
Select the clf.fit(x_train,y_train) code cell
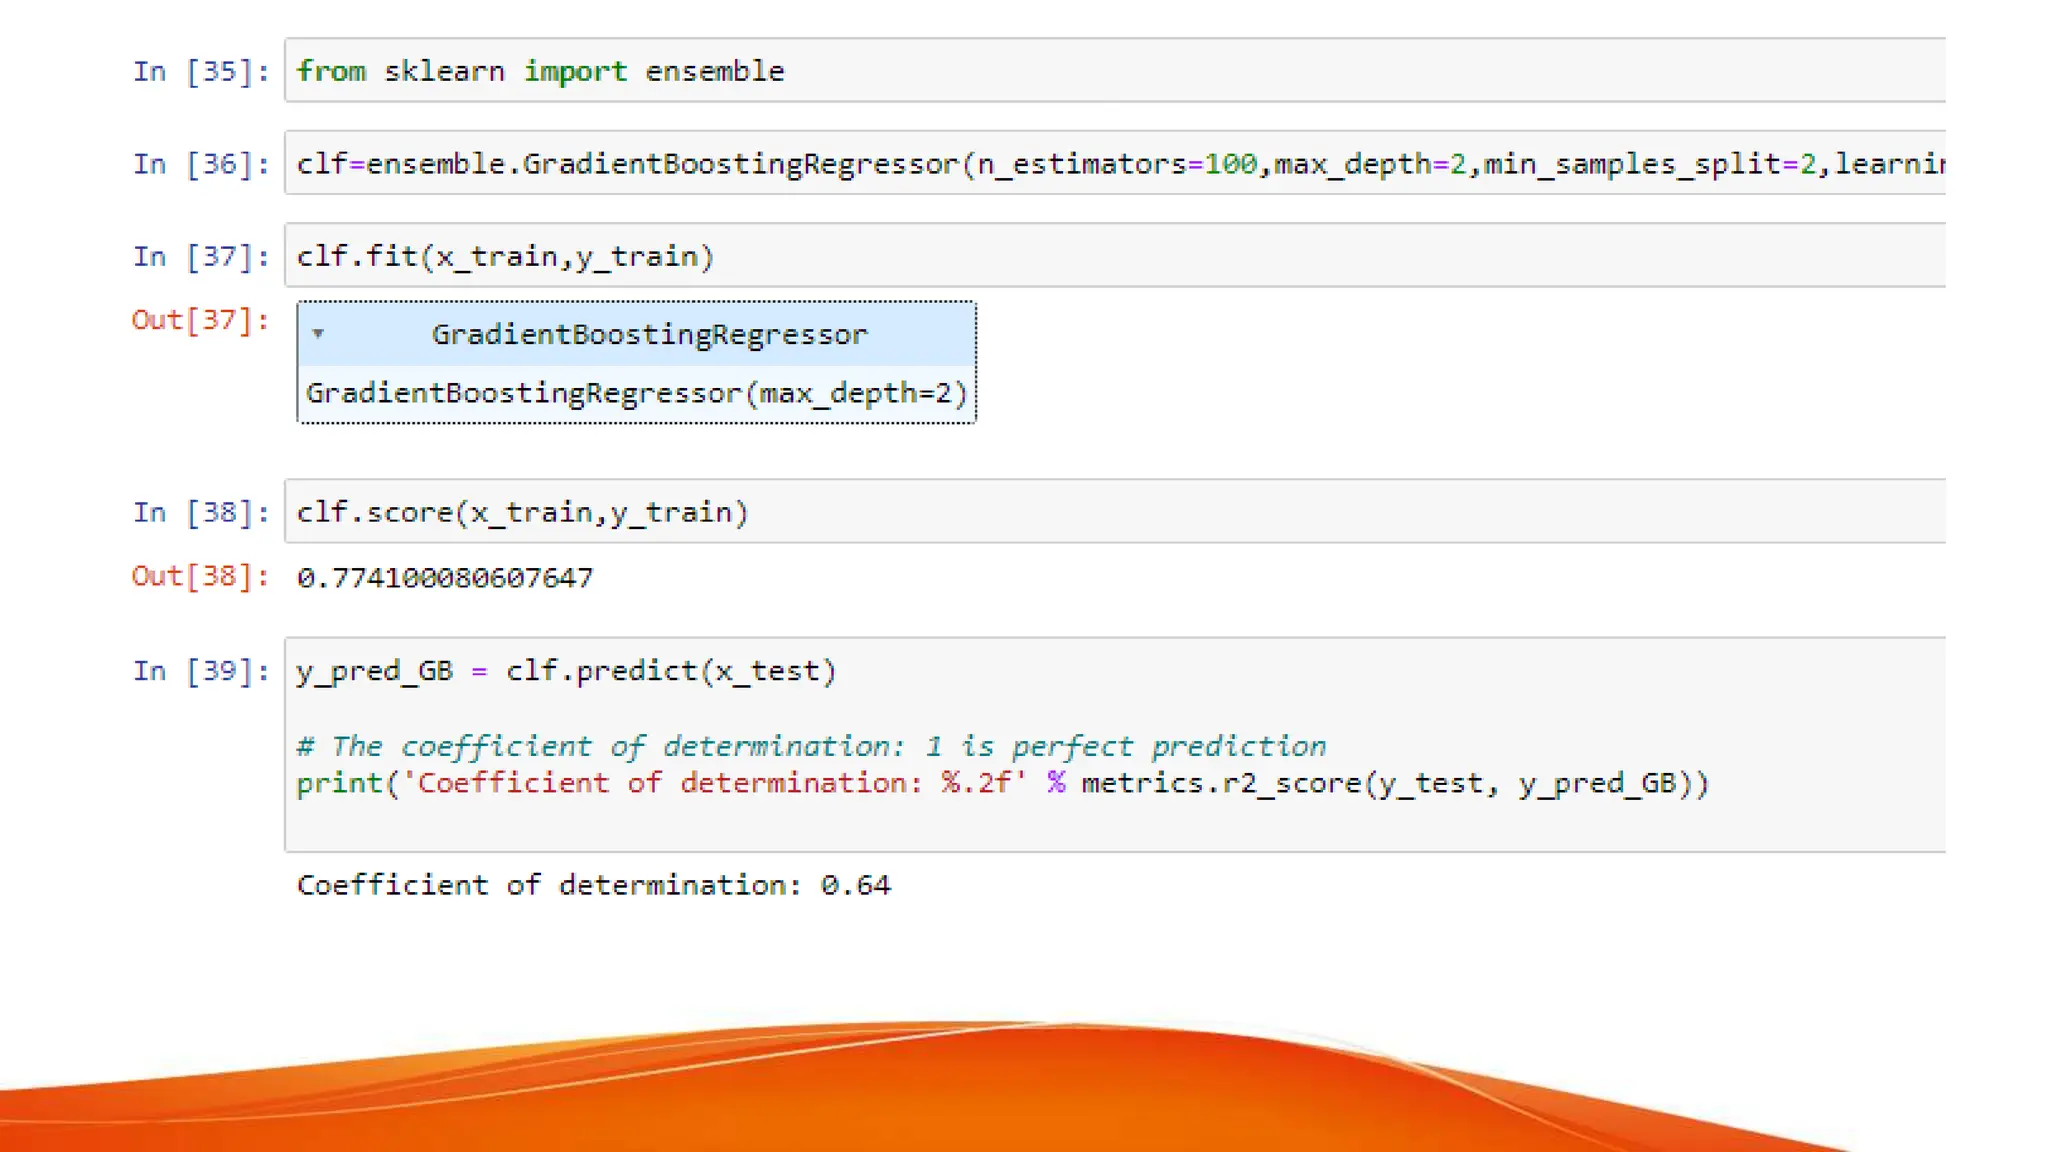1100,257
